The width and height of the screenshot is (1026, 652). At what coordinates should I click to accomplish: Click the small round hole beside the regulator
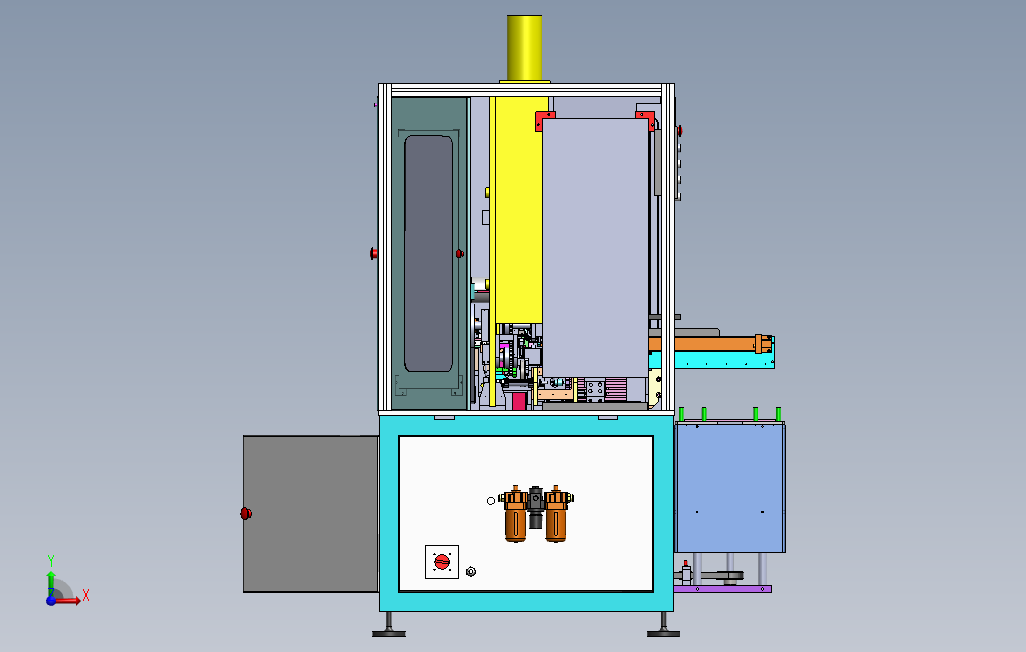coord(491,501)
